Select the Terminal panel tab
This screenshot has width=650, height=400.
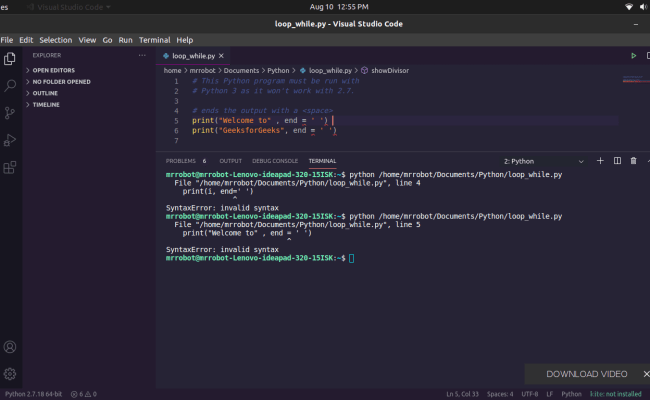tap(322, 161)
